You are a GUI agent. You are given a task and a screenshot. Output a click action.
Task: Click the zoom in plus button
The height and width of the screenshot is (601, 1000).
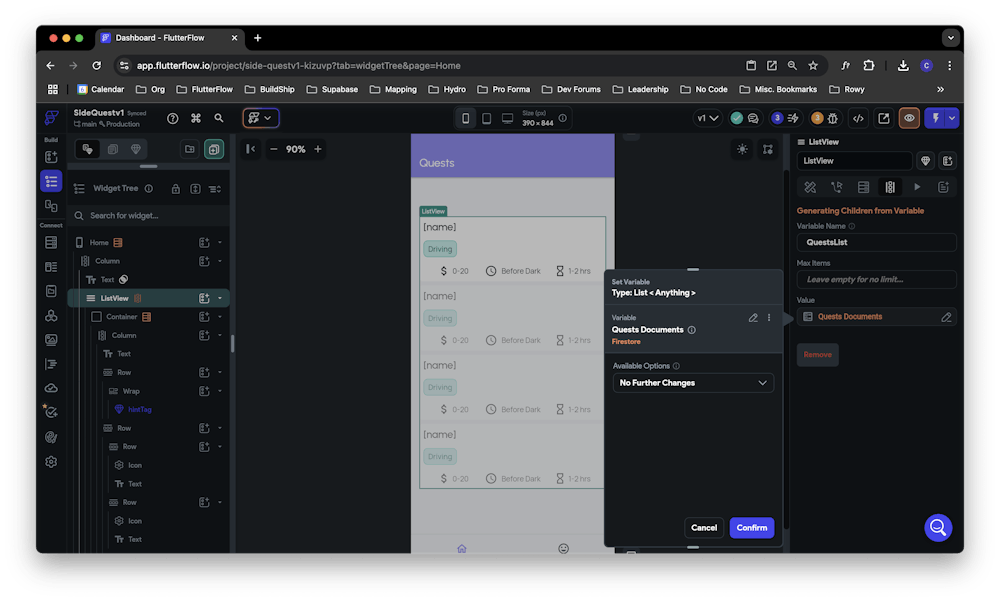[x=318, y=149]
